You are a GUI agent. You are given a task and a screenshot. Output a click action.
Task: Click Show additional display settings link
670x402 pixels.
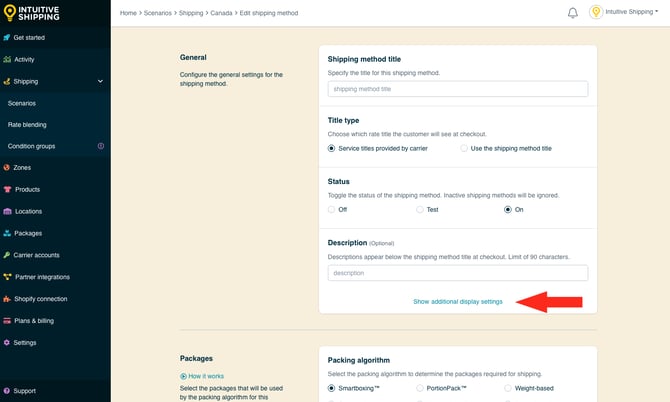458,302
